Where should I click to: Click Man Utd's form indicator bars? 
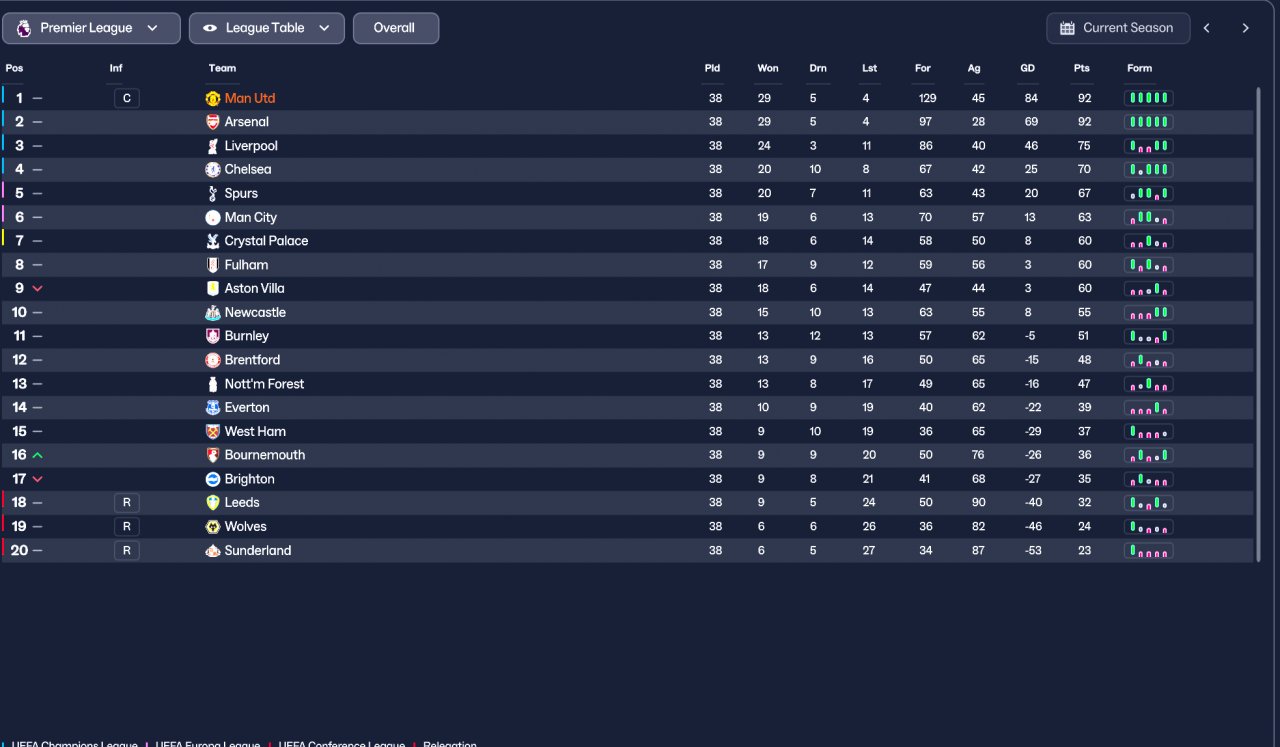(1148, 98)
